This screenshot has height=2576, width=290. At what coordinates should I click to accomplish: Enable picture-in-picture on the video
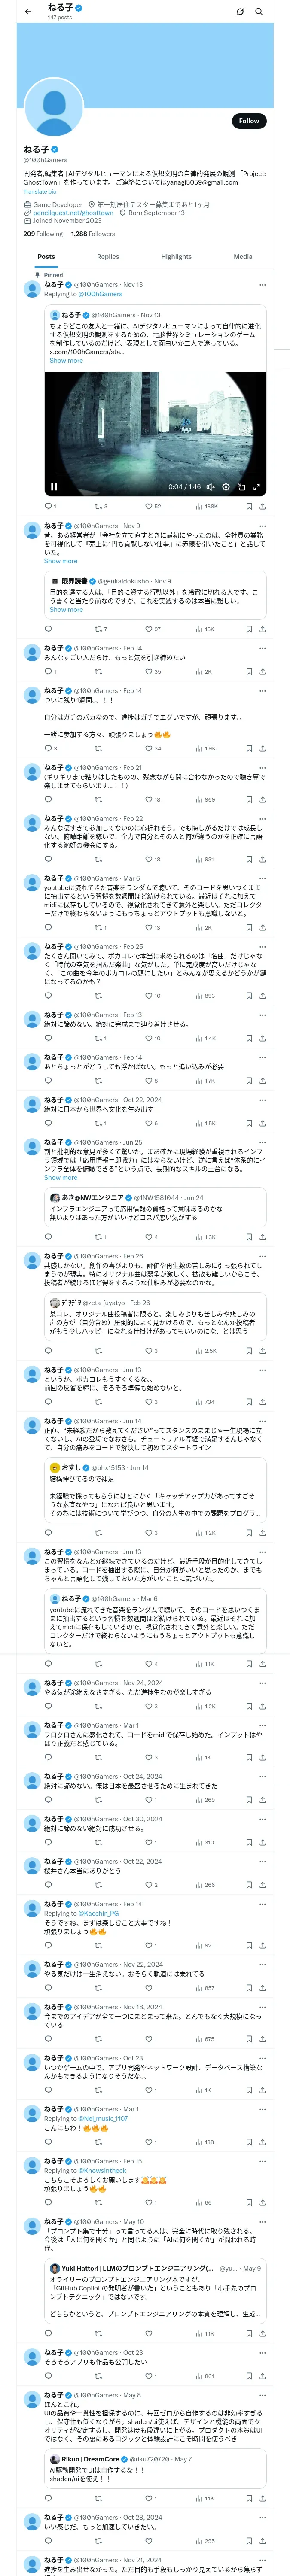[241, 487]
